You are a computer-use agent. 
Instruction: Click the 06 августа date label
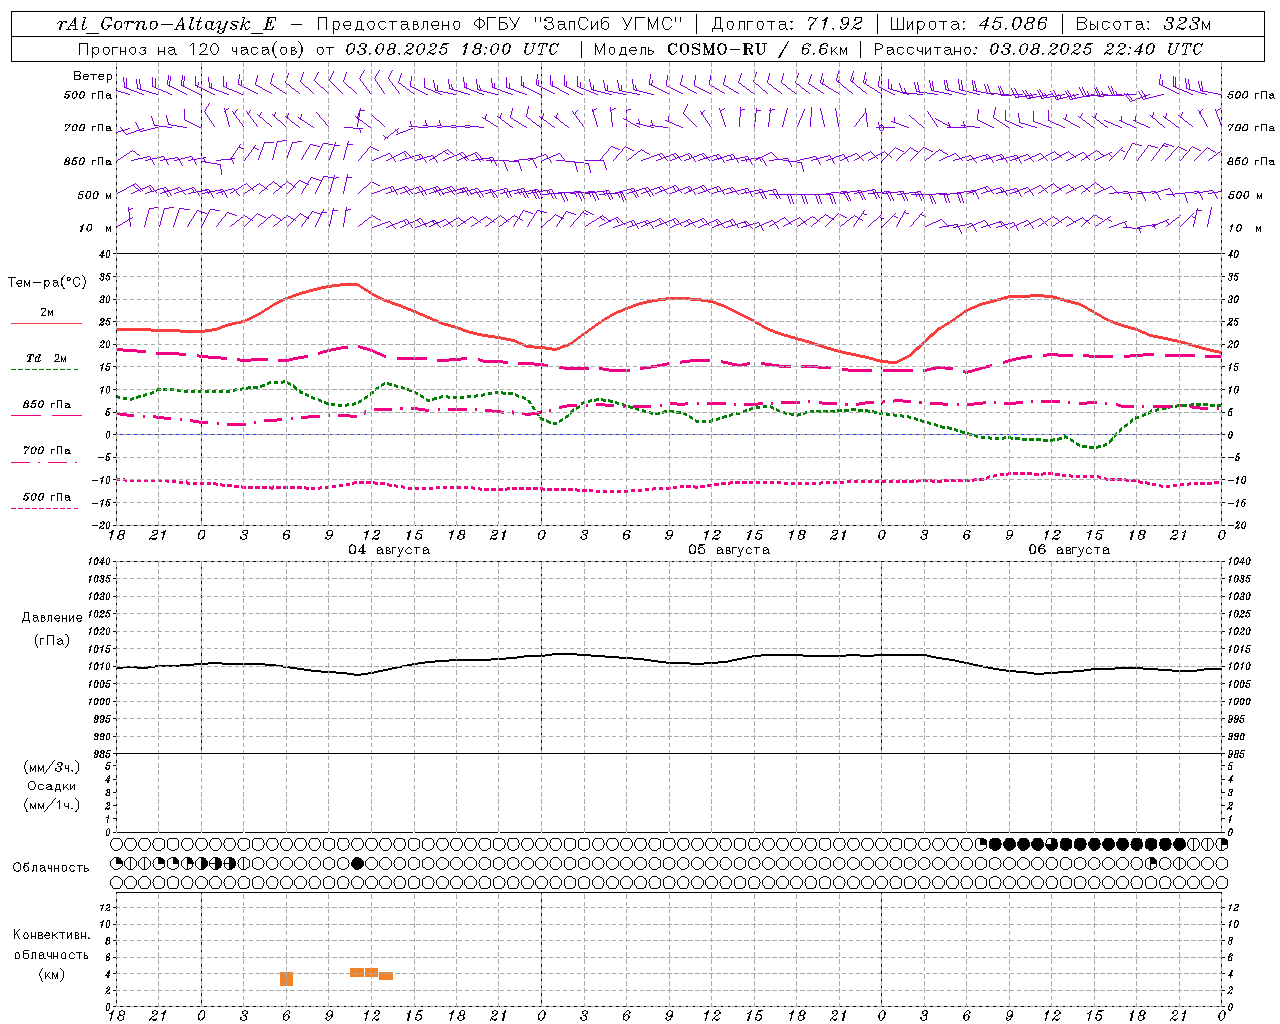coord(1069,550)
